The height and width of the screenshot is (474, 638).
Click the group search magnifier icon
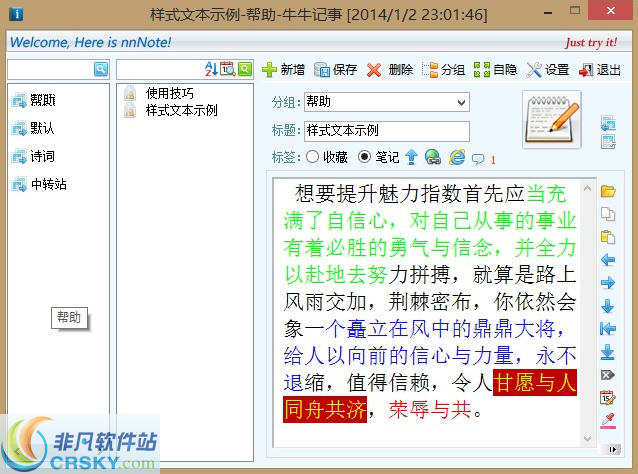pyautogui.click(x=101, y=69)
